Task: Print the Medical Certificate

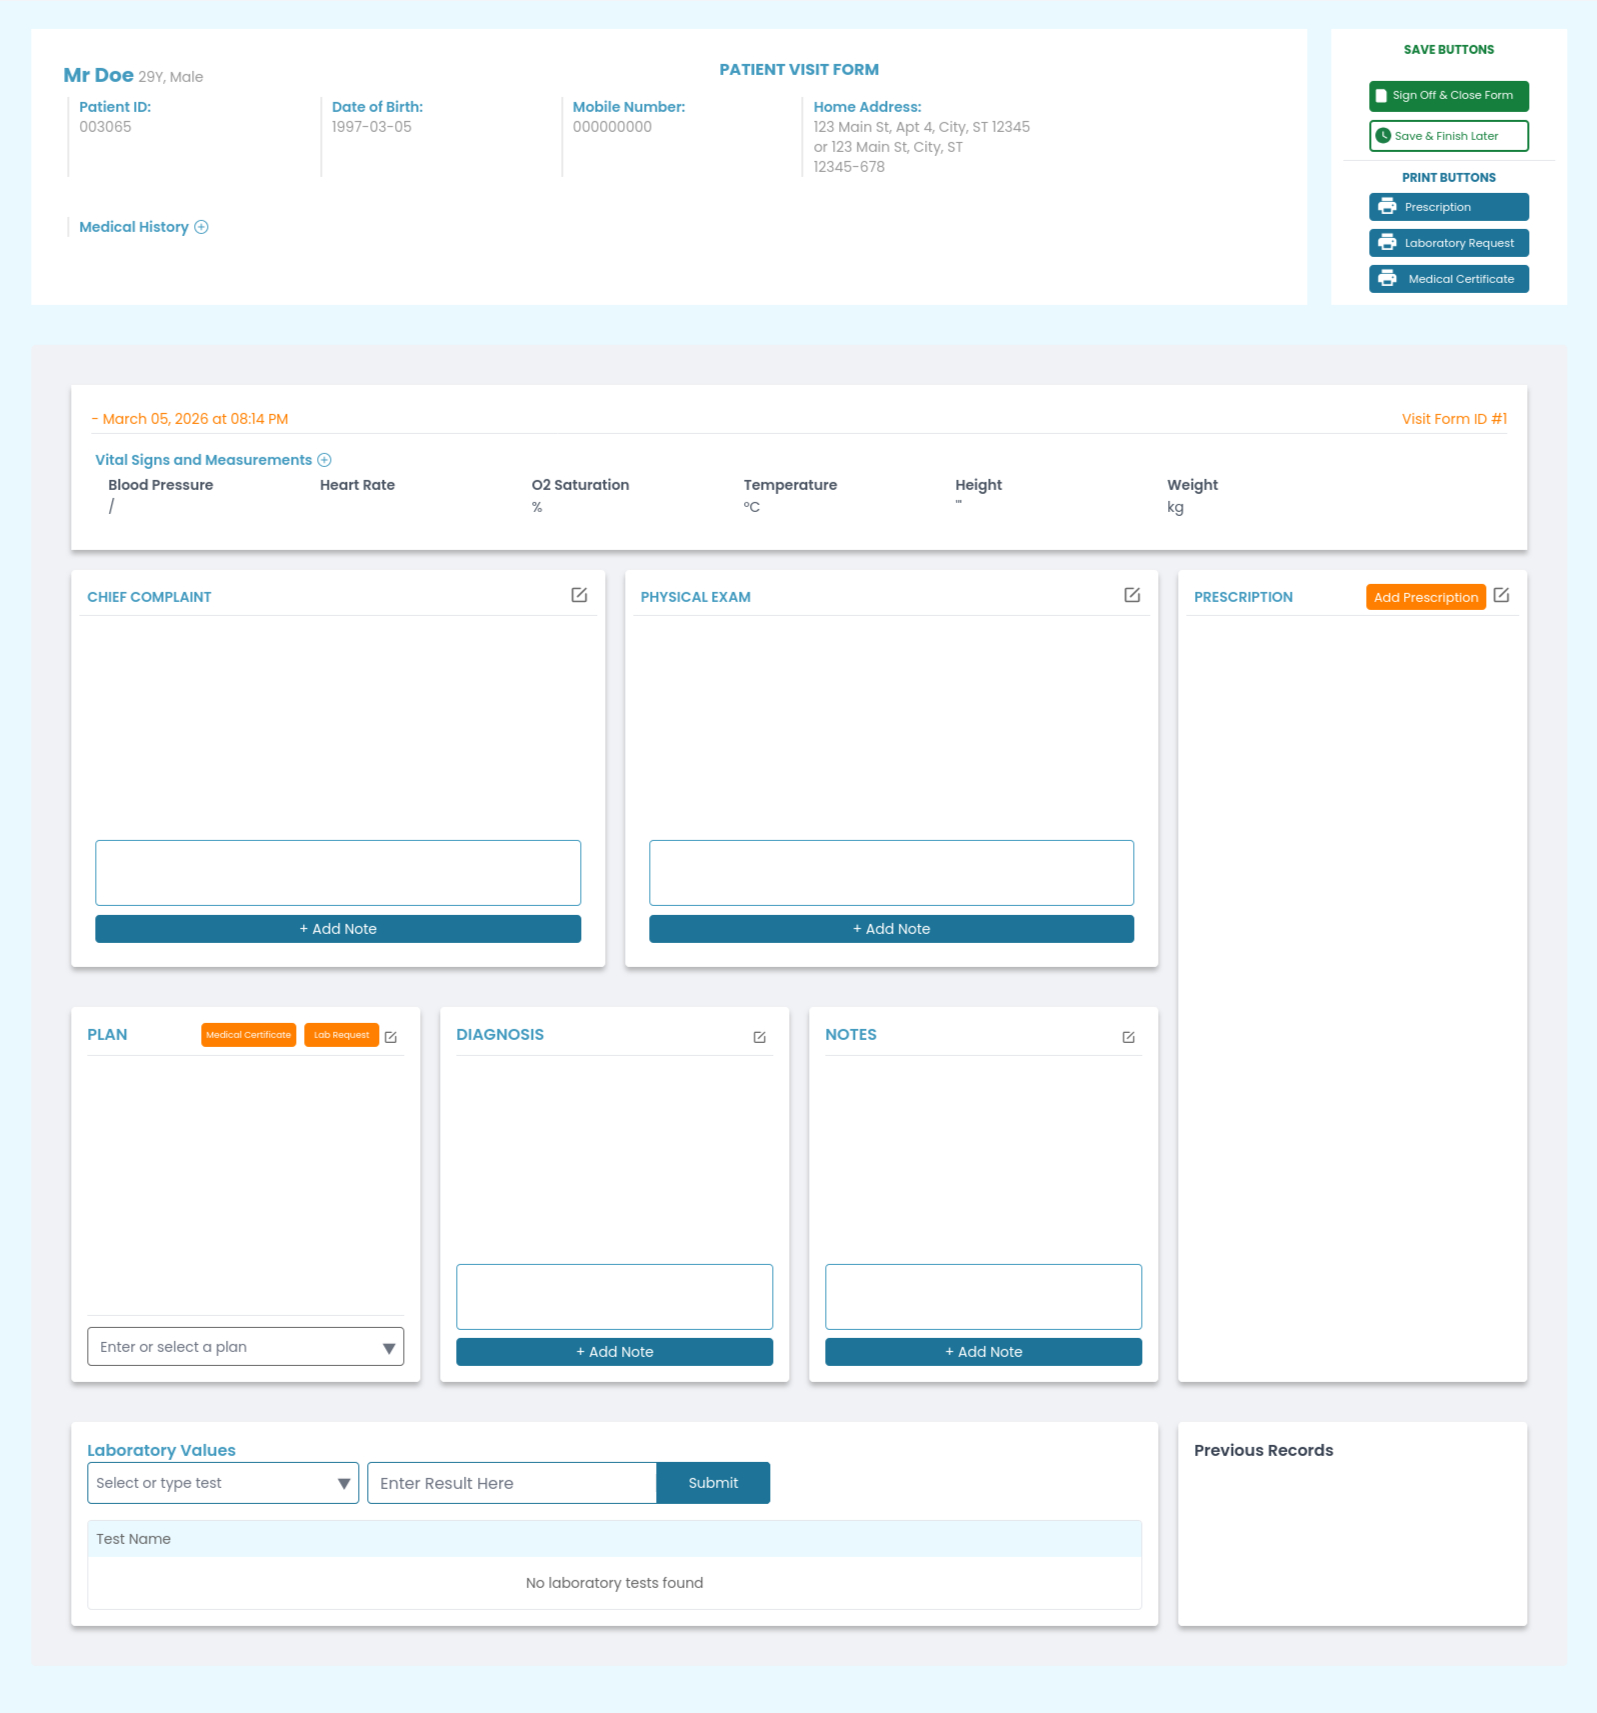Action: pos(1449,279)
